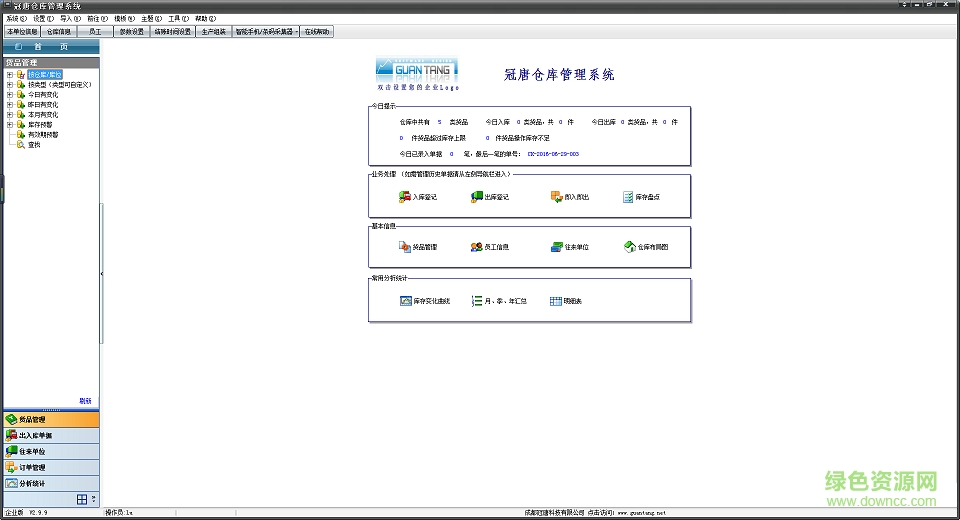Click the 在线帮助 toolbar button
This screenshot has height=520, width=960.
pos(317,32)
